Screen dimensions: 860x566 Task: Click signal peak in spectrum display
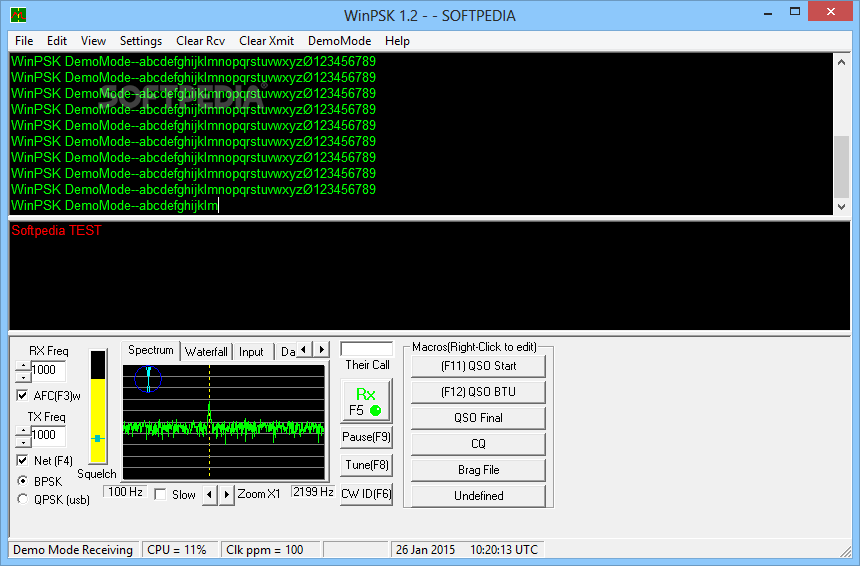point(209,411)
